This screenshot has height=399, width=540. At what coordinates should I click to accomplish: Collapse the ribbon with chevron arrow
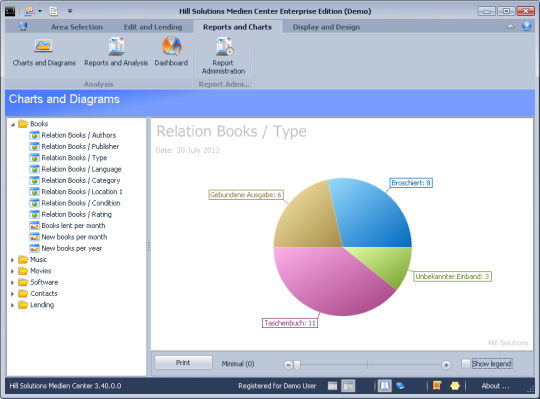[x=510, y=27]
